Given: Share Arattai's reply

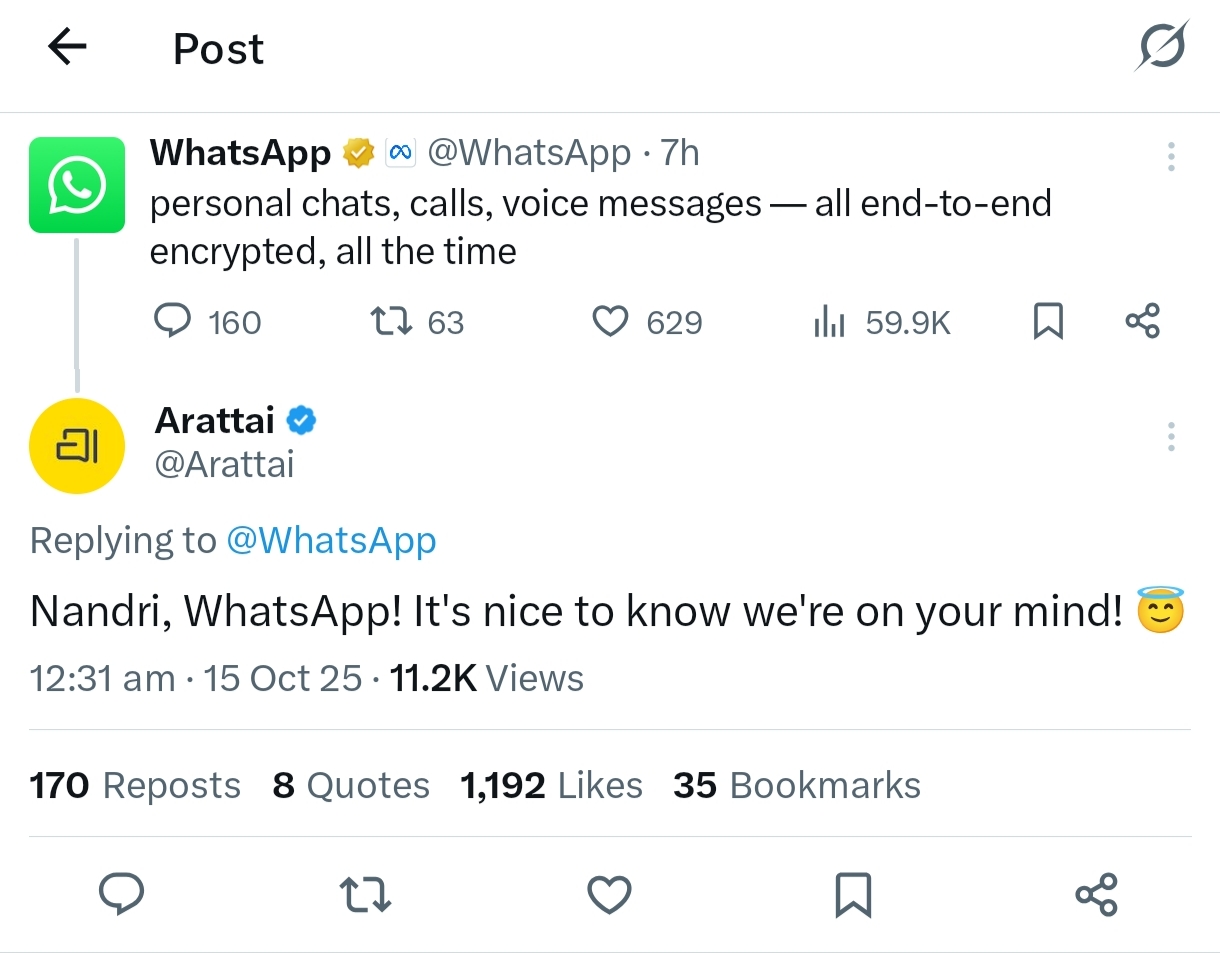Looking at the screenshot, I should (1096, 893).
